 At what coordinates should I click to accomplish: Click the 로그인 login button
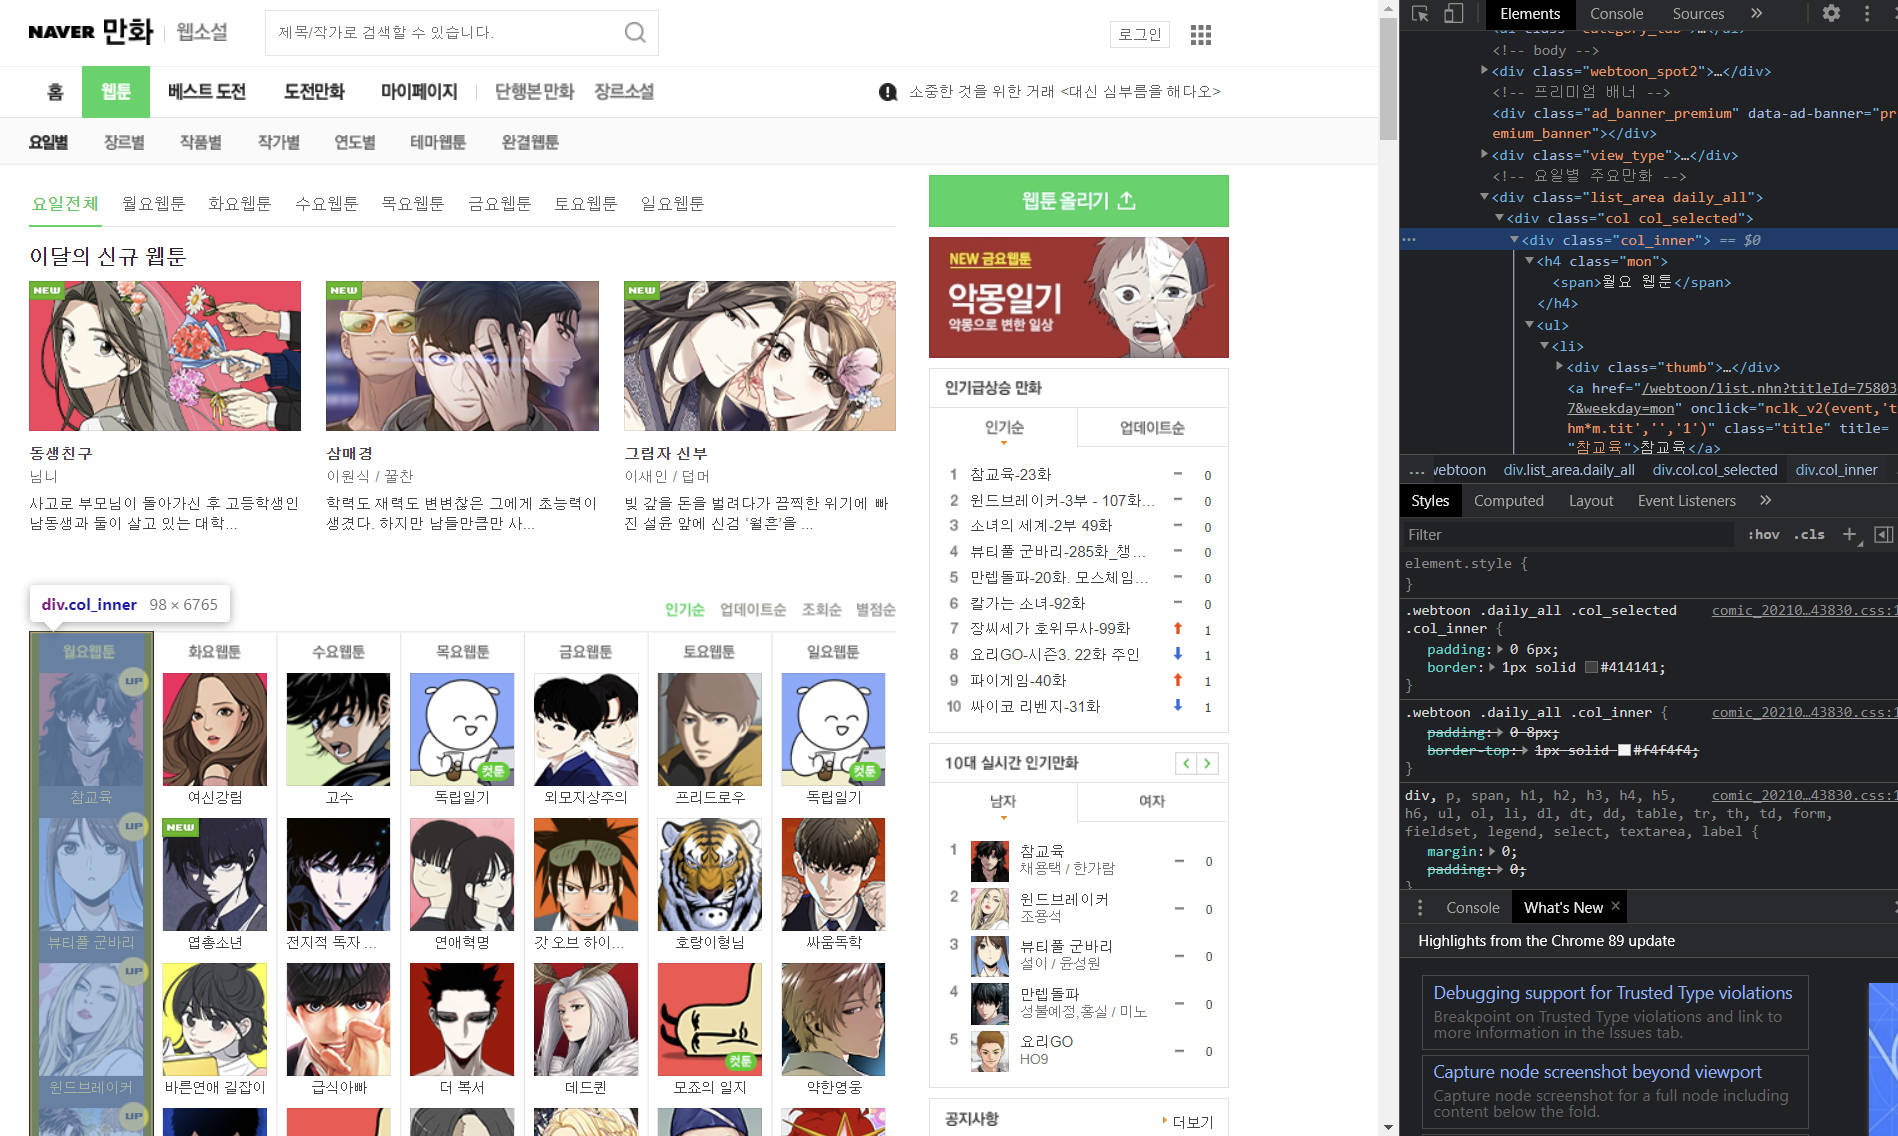1140,34
